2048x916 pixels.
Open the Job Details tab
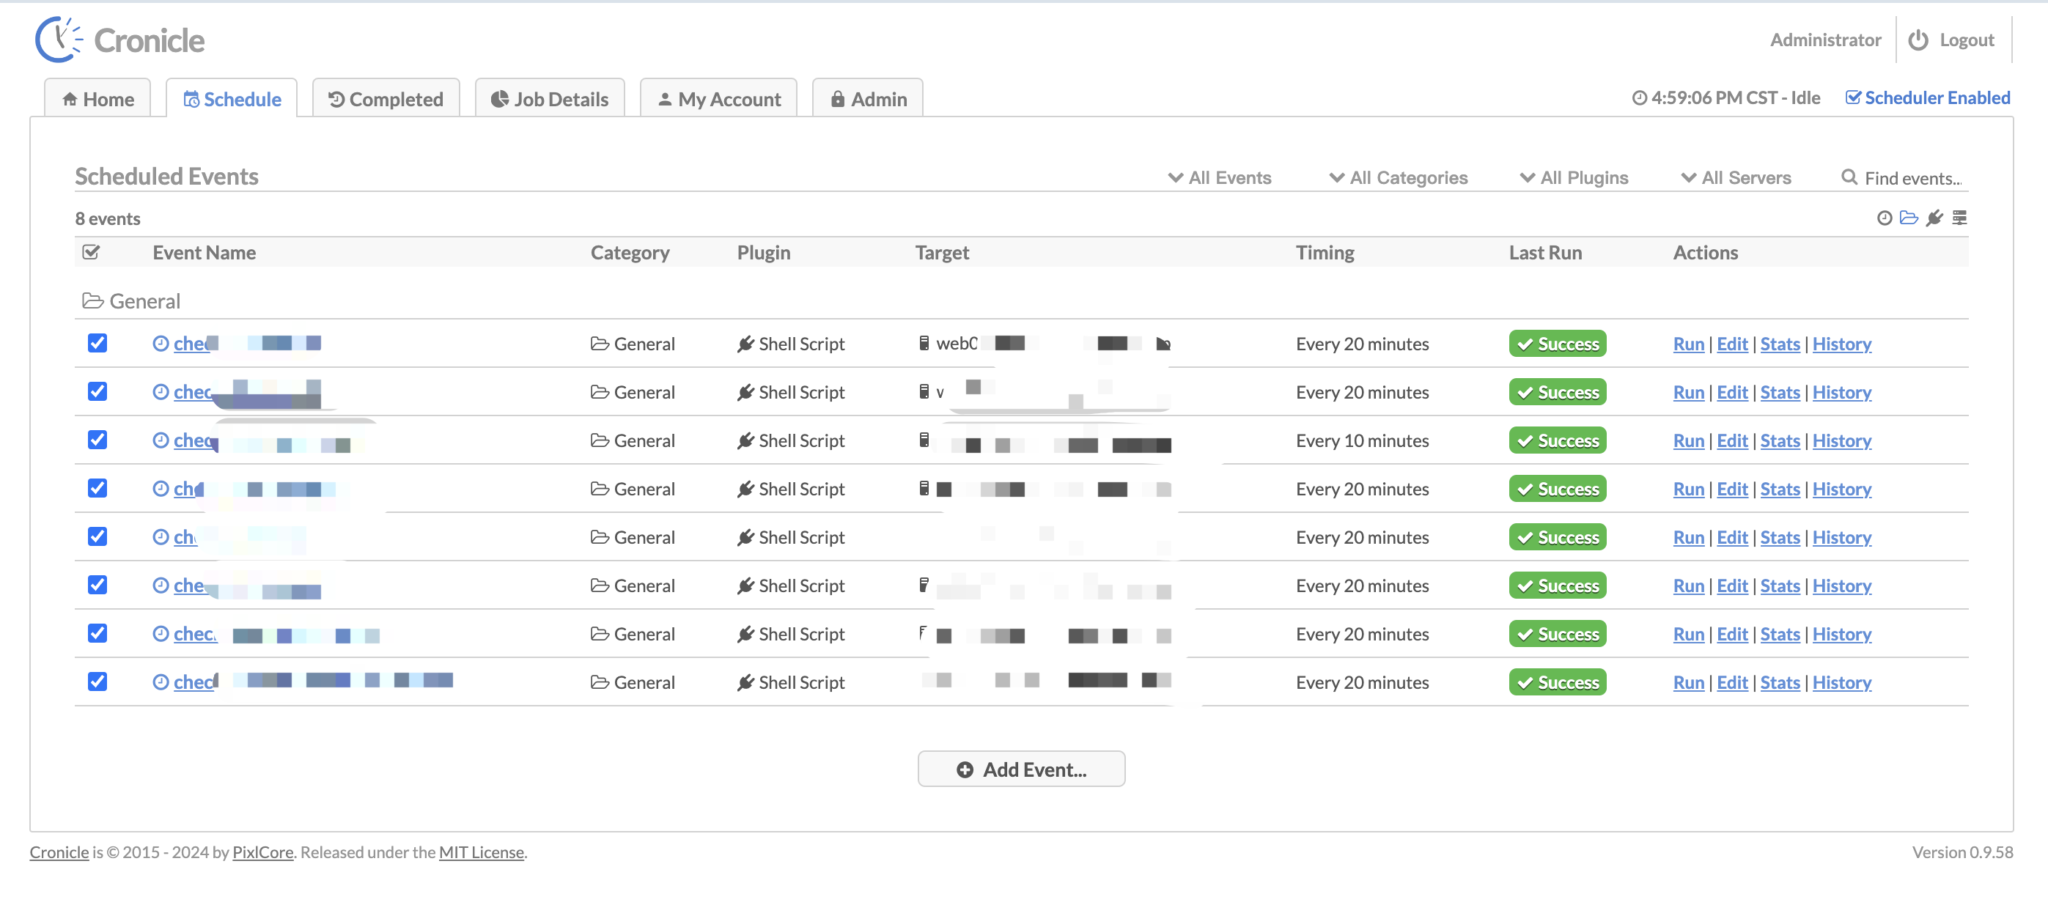tap(550, 98)
